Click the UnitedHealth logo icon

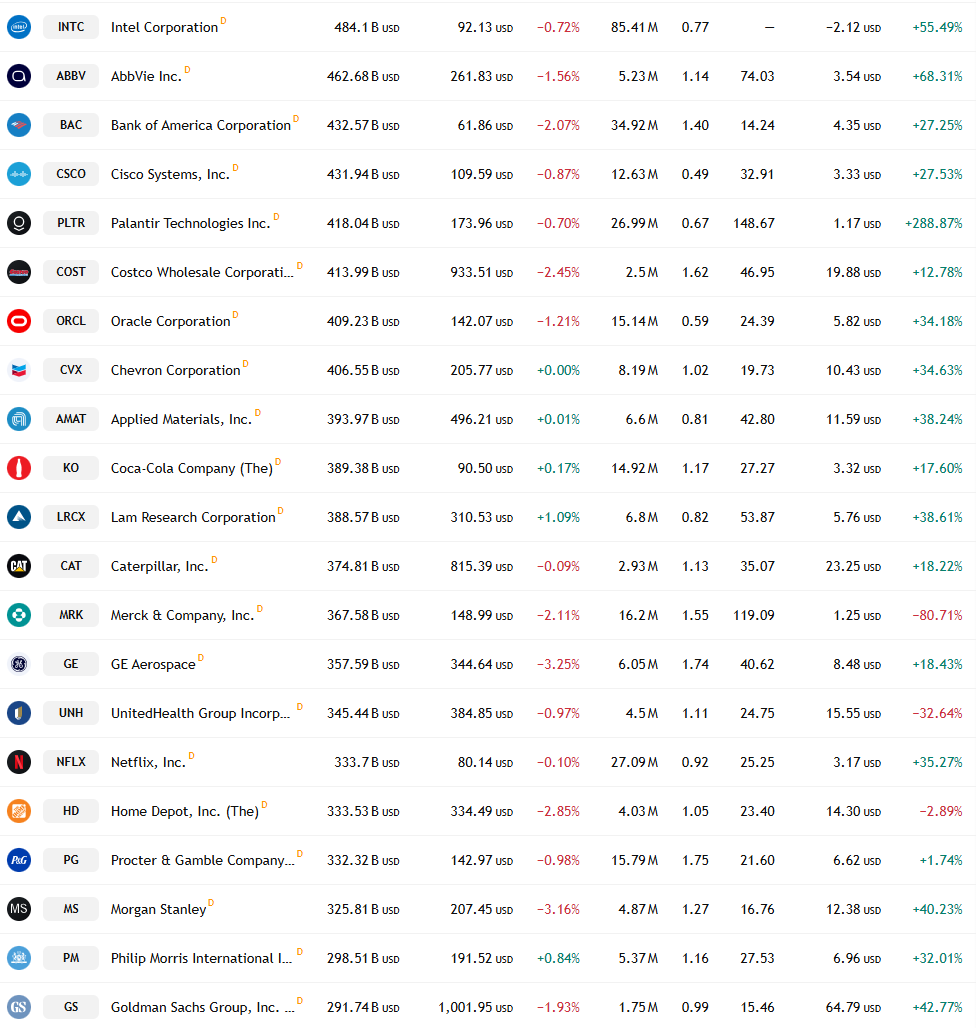[19, 713]
